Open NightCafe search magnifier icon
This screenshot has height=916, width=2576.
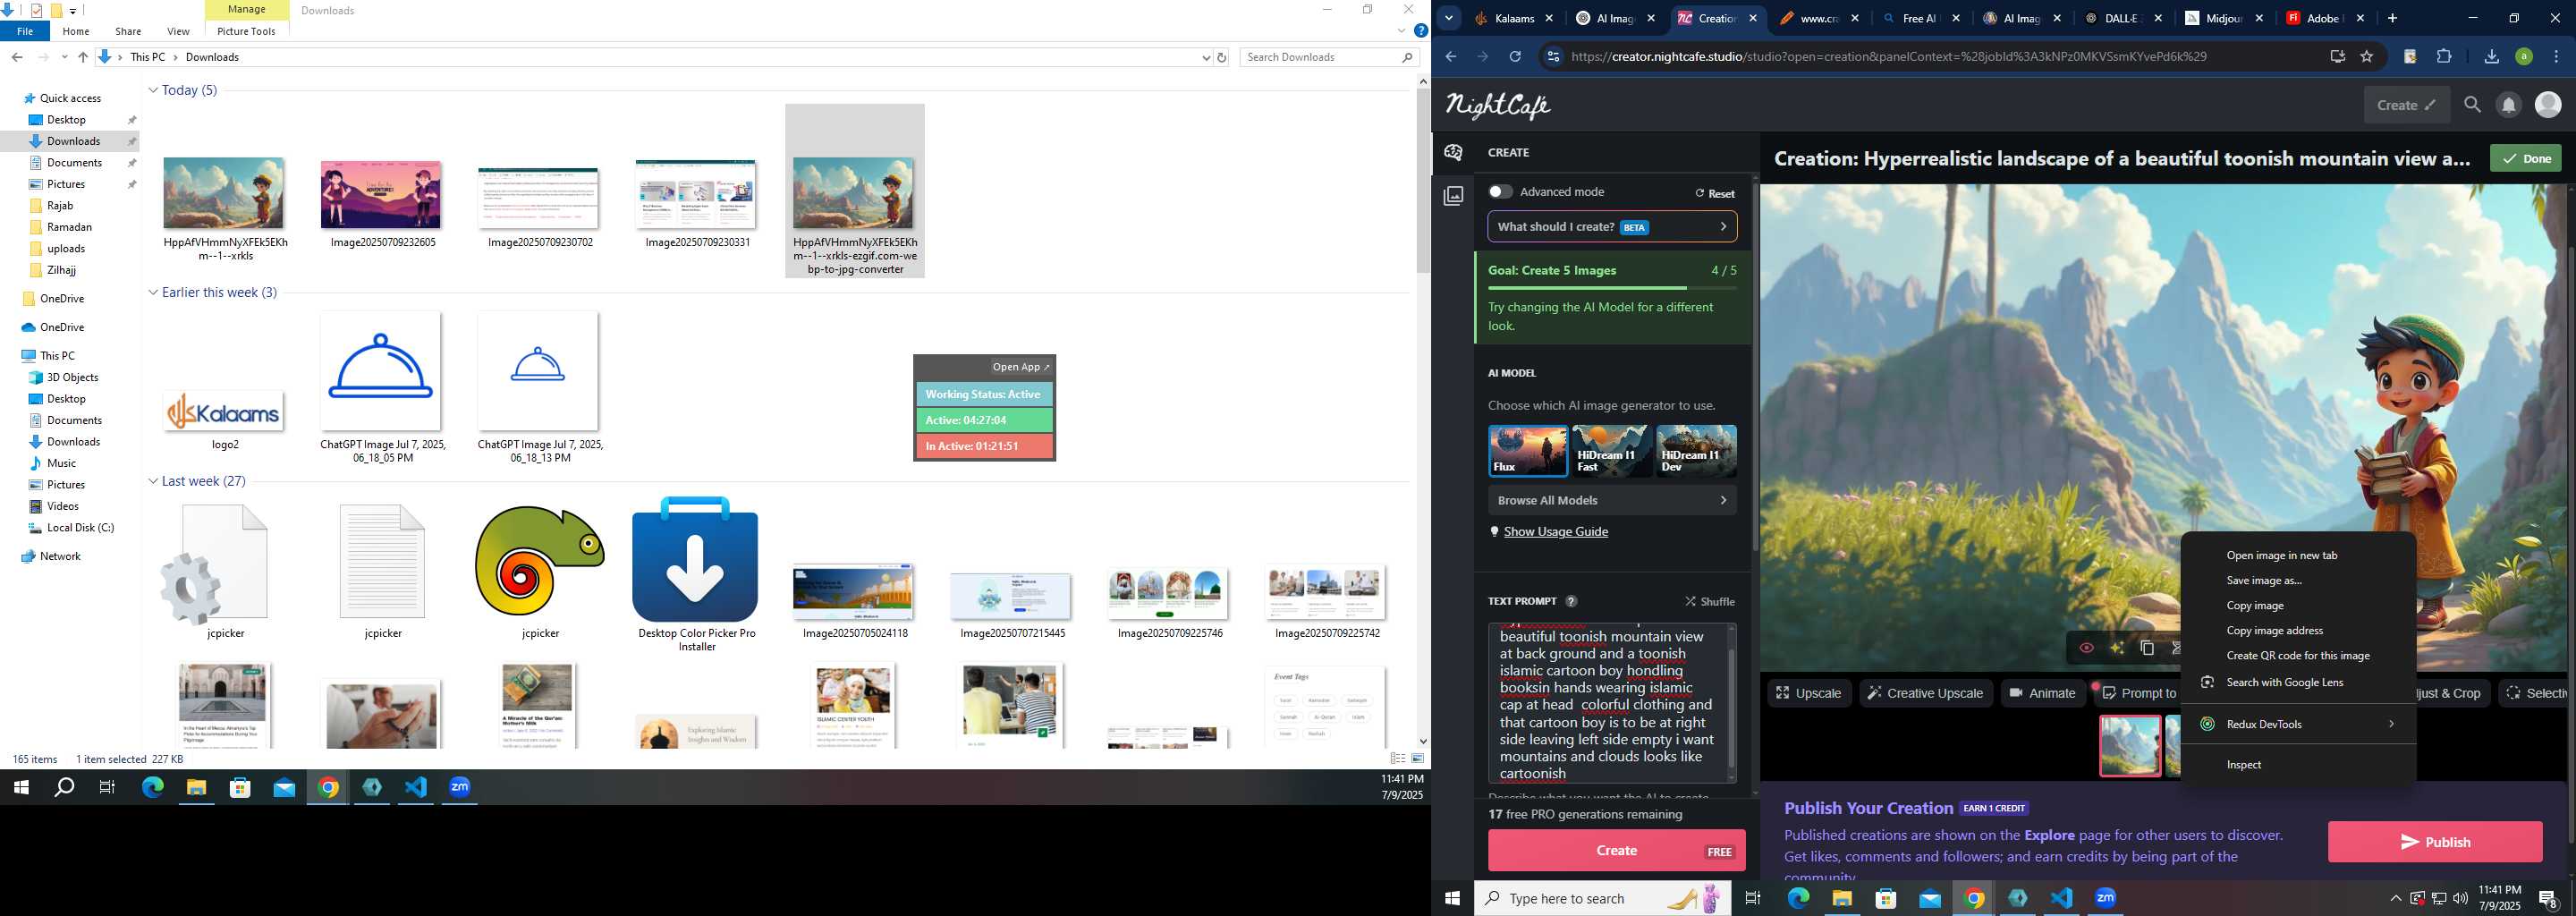click(2472, 105)
